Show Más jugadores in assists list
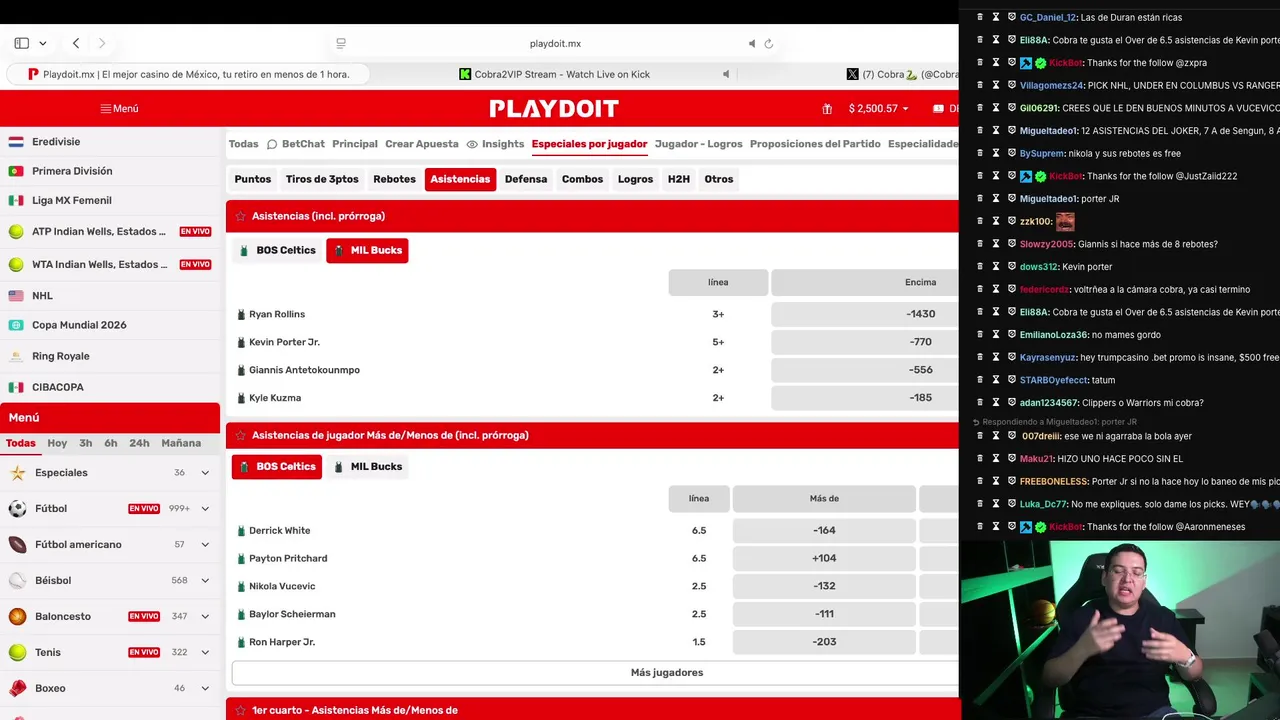 666,673
